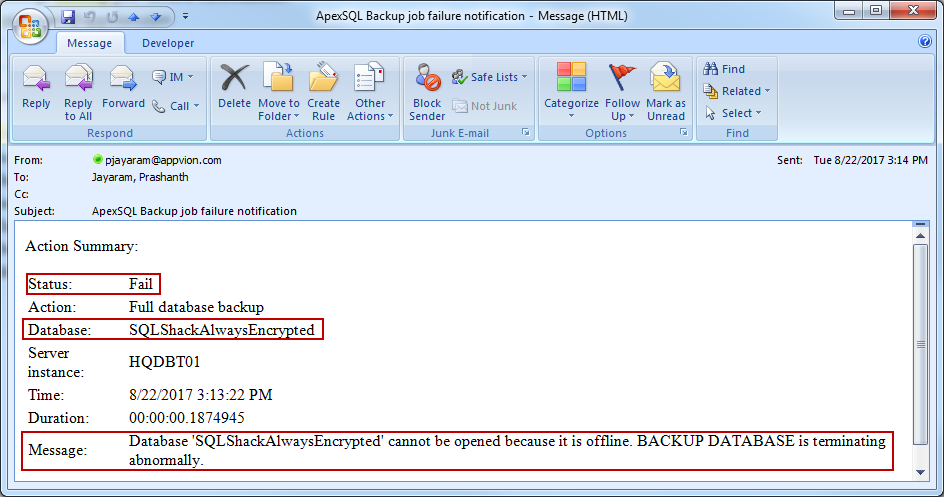Click the Save icon in Quick Access
The image size is (944, 497).
click(x=68, y=17)
